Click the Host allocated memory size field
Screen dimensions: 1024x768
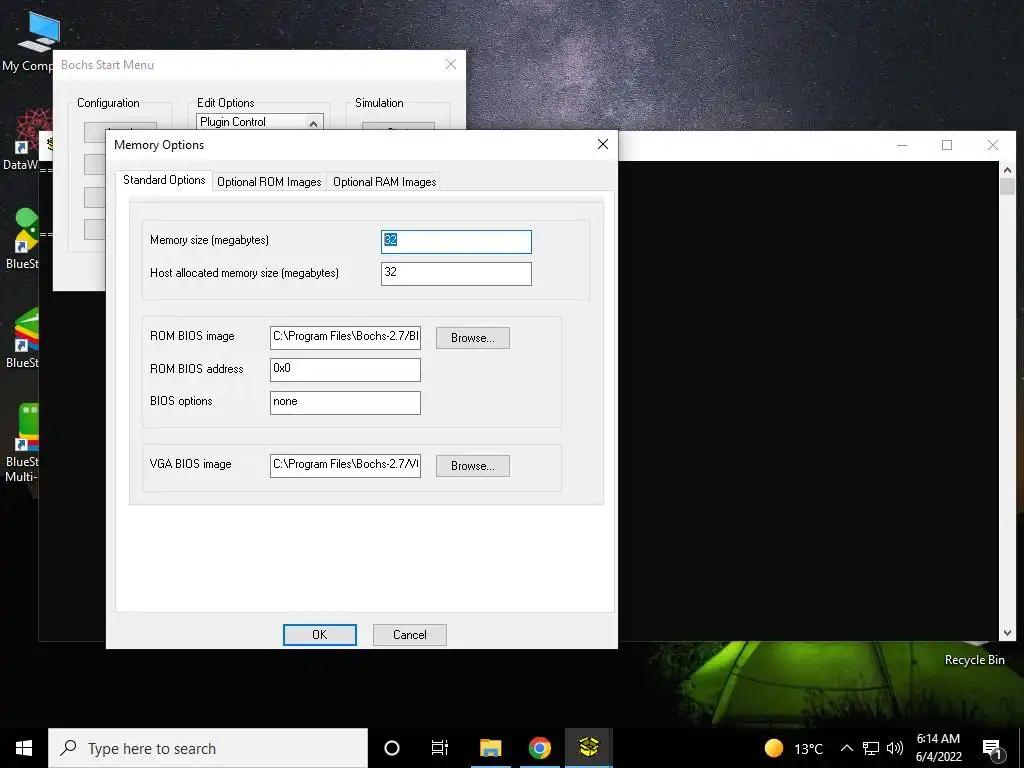456,274
